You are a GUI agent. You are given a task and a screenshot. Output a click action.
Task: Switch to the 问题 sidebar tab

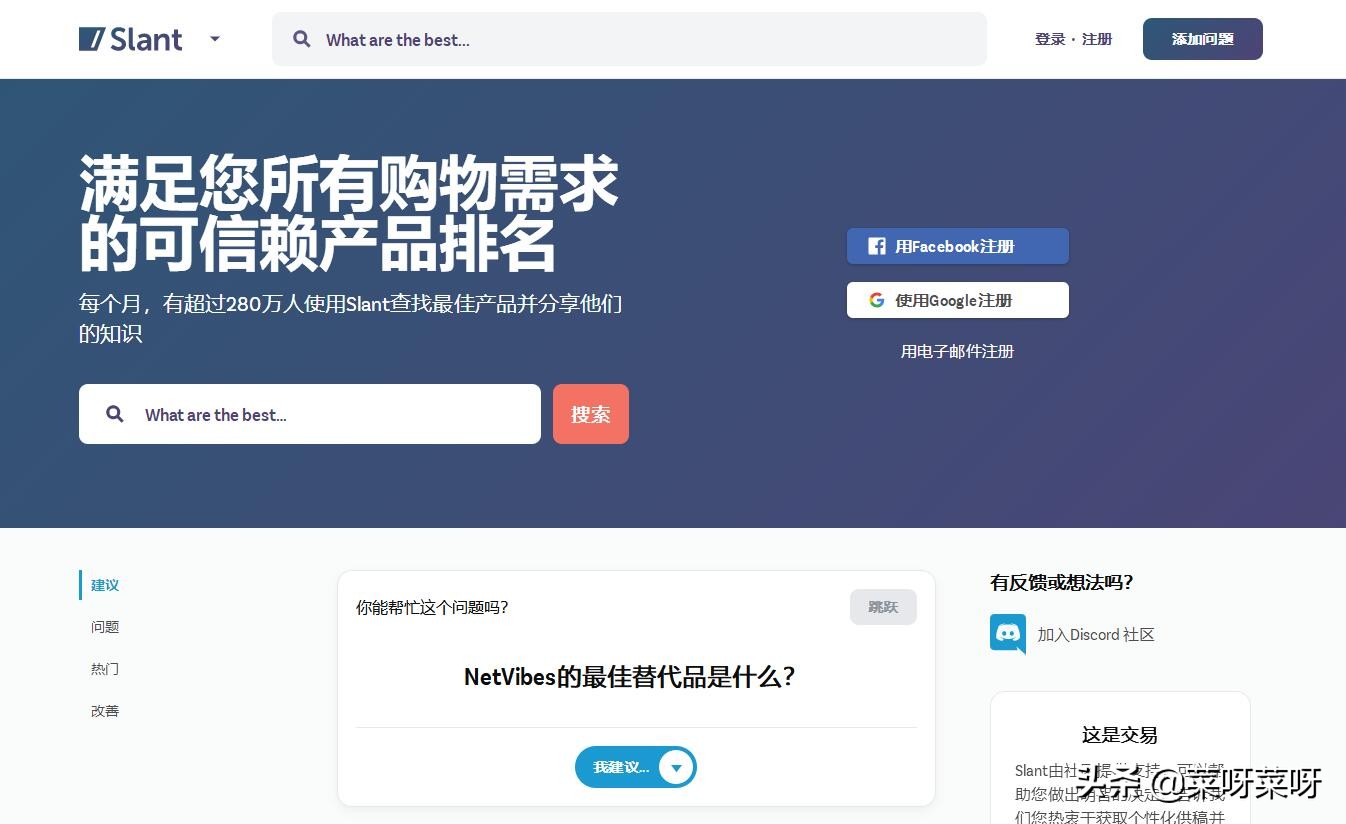pyautogui.click(x=104, y=627)
